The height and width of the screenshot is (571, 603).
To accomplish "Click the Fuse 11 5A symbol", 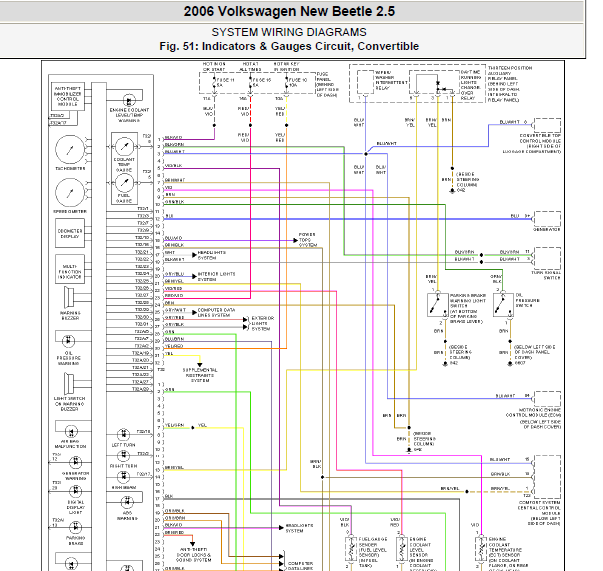I will (x=214, y=84).
